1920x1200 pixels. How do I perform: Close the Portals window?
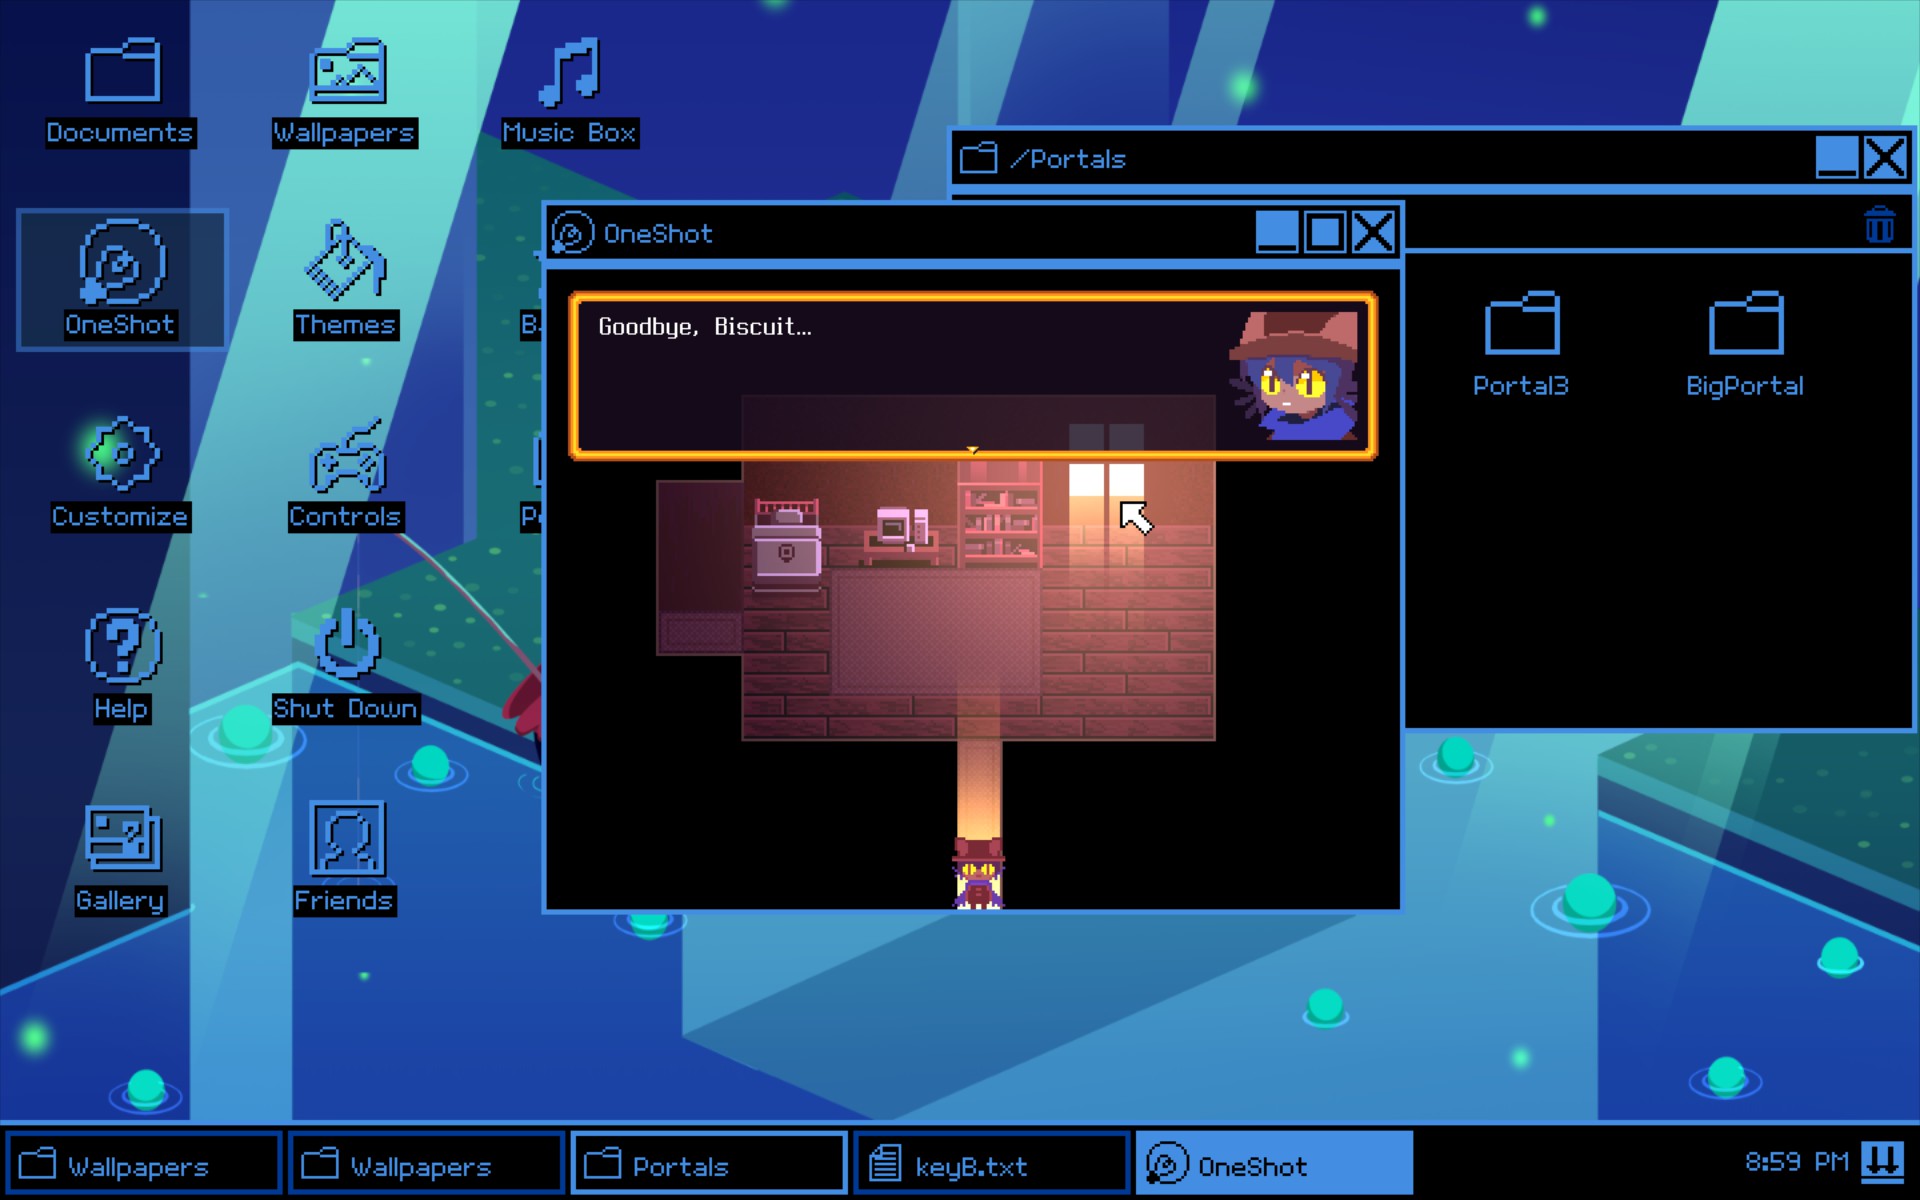(x=1885, y=157)
